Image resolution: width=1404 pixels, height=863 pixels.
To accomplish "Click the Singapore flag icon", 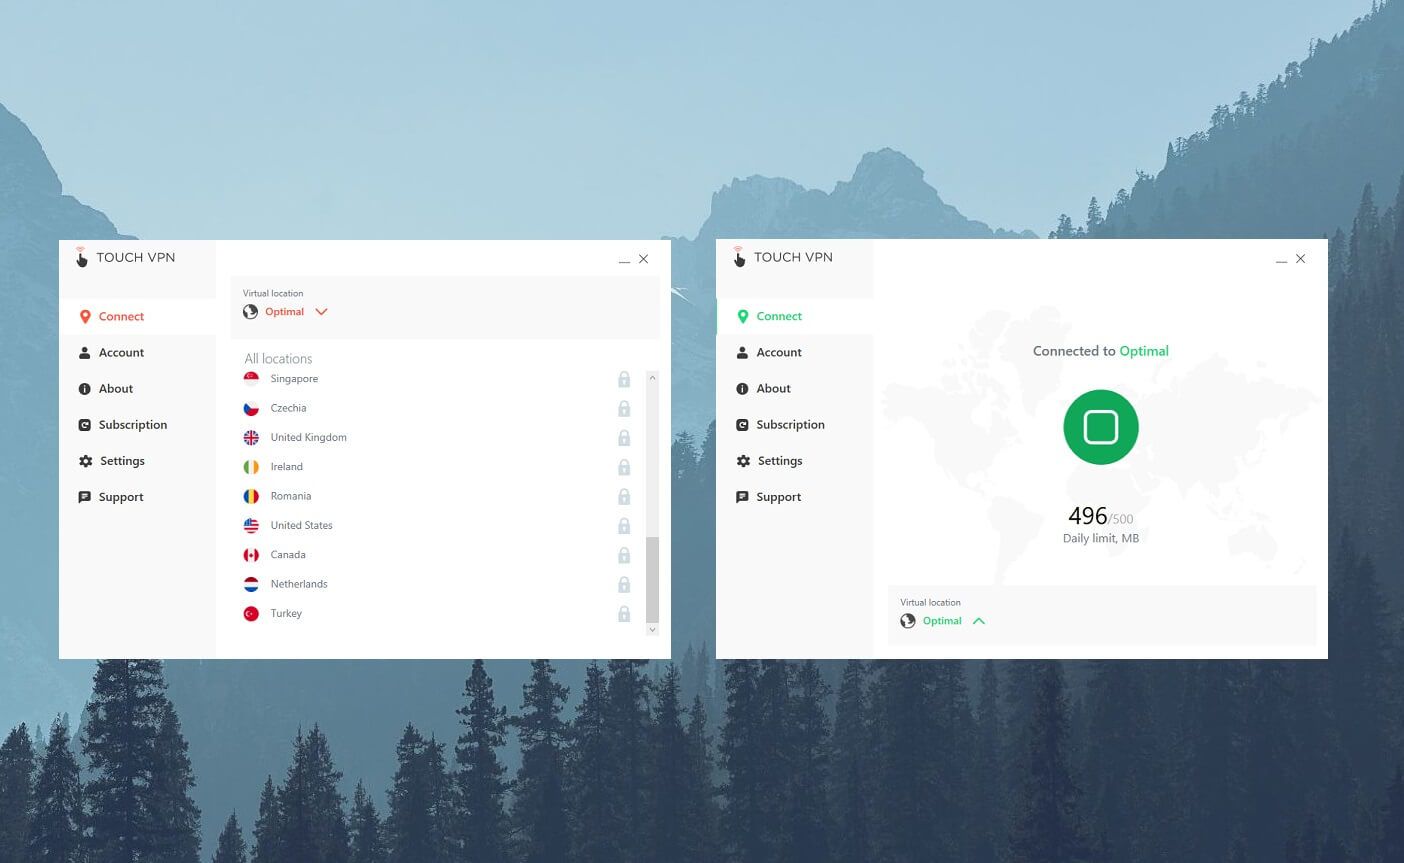I will click(251, 379).
